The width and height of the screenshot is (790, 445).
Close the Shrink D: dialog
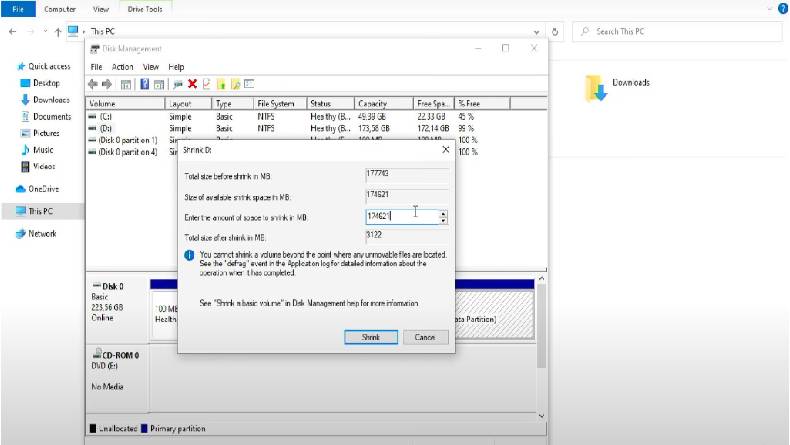(x=445, y=150)
